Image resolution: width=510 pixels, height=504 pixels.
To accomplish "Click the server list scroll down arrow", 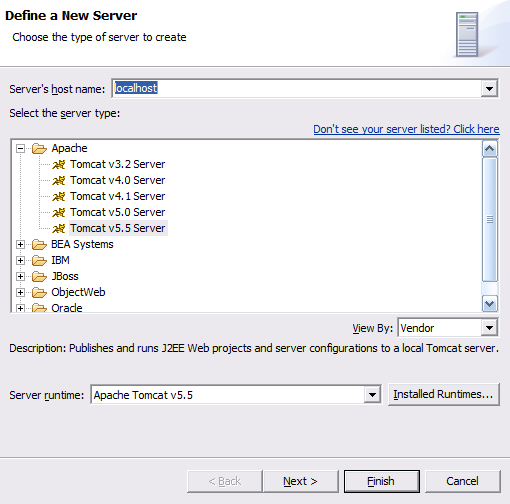I will pyautogui.click(x=490, y=304).
